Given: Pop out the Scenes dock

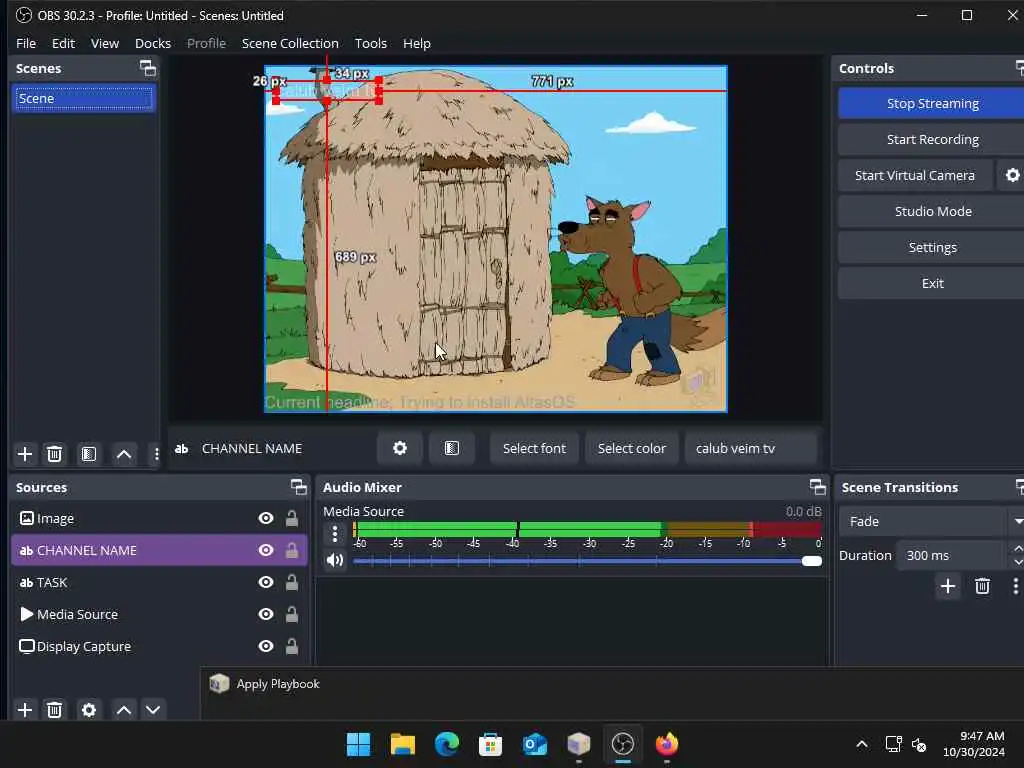Looking at the screenshot, I should (148, 68).
